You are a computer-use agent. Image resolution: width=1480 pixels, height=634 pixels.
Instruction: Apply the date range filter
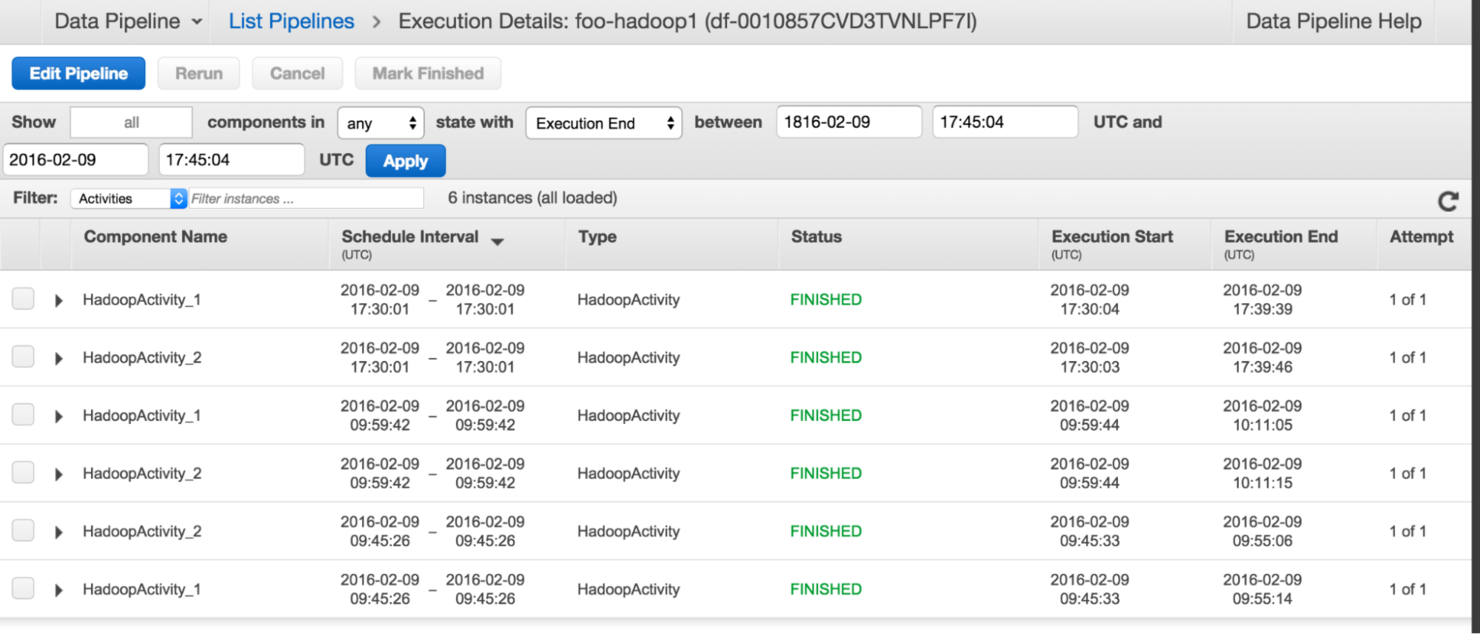(x=405, y=160)
